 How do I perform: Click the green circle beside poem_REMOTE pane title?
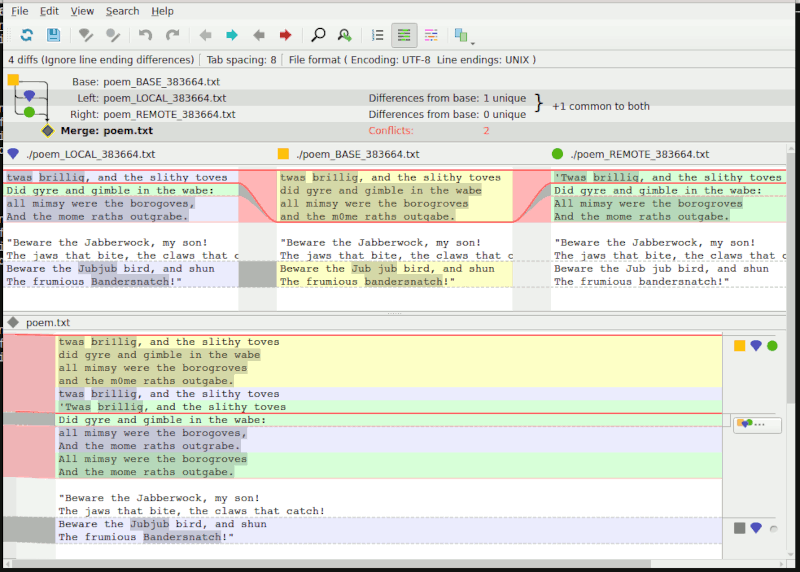pyautogui.click(x=557, y=154)
